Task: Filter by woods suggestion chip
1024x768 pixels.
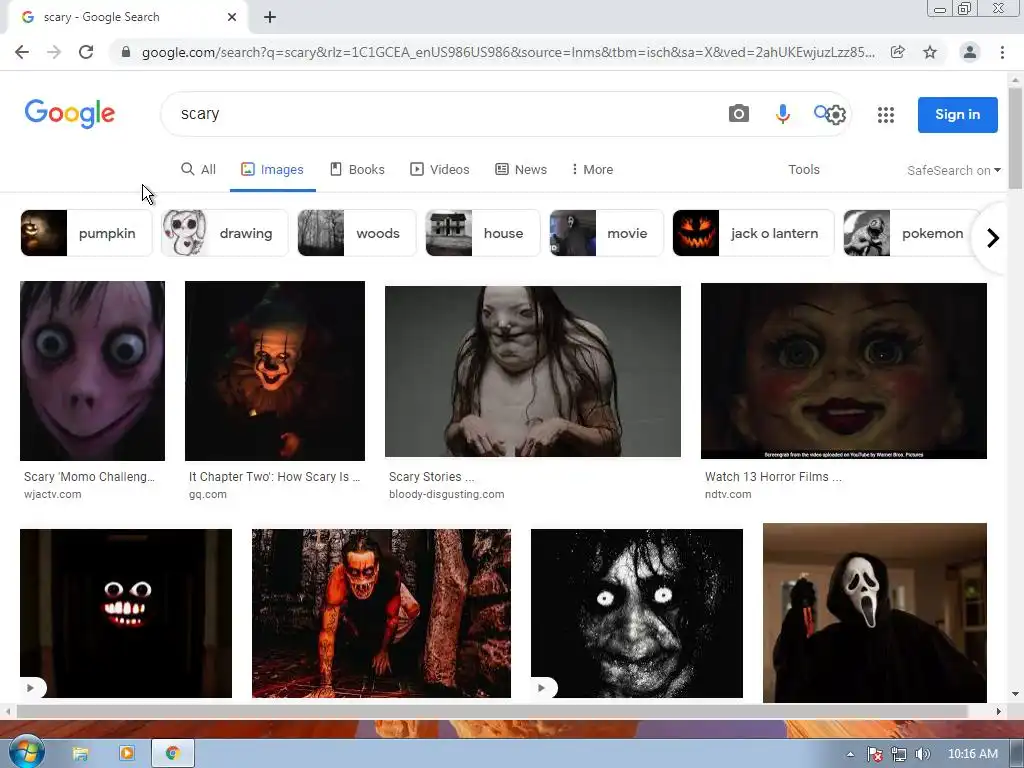Action: pyautogui.click(x=357, y=233)
